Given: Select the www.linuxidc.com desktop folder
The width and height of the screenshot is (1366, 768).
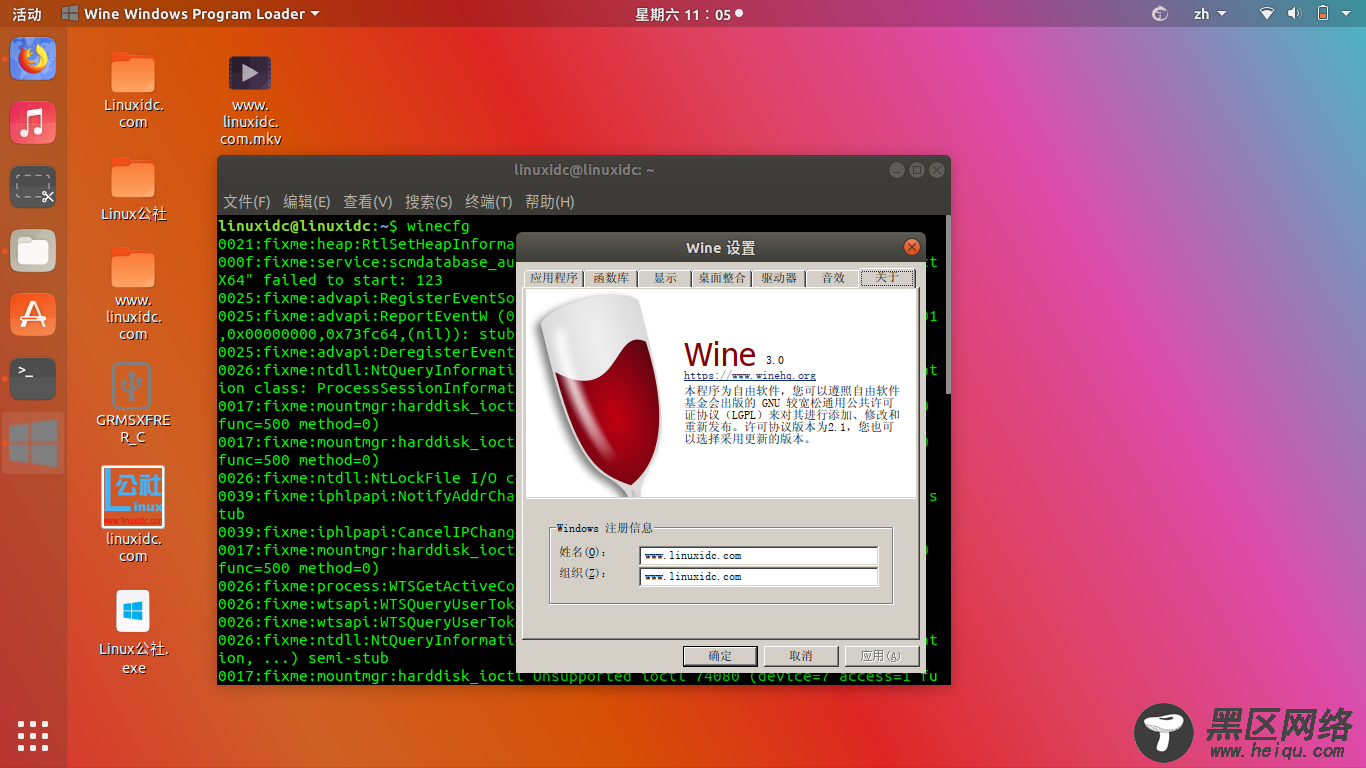Looking at the screenshot, I should point(133,295).
